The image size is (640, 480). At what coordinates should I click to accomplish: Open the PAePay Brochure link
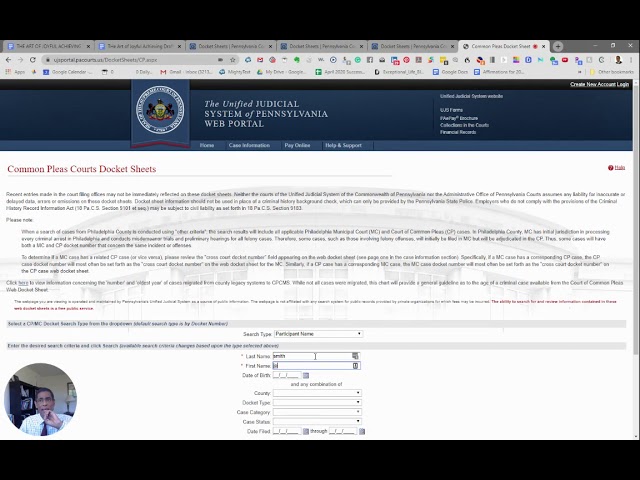click(459, 118)
